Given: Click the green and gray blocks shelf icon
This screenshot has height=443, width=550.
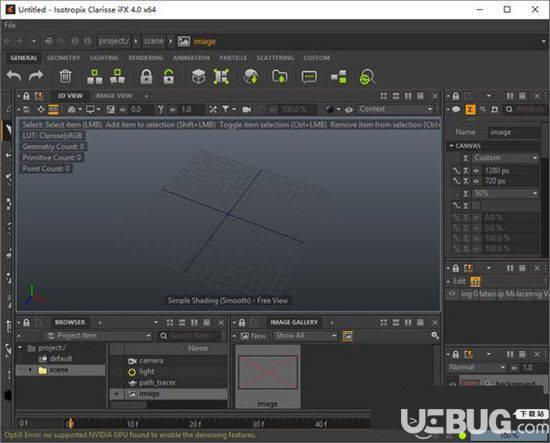Looking at the screenshot, I should [x=339, y=76].
